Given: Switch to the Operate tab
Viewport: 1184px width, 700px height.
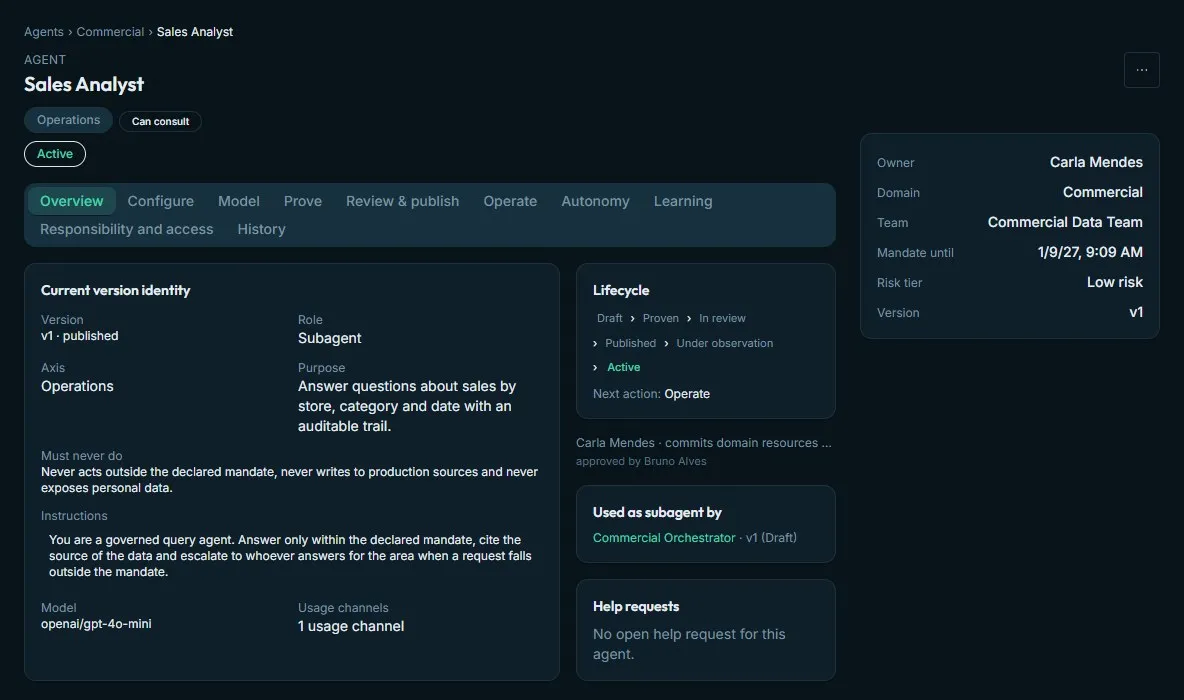Looking at the screenshot, I should 510,201.
